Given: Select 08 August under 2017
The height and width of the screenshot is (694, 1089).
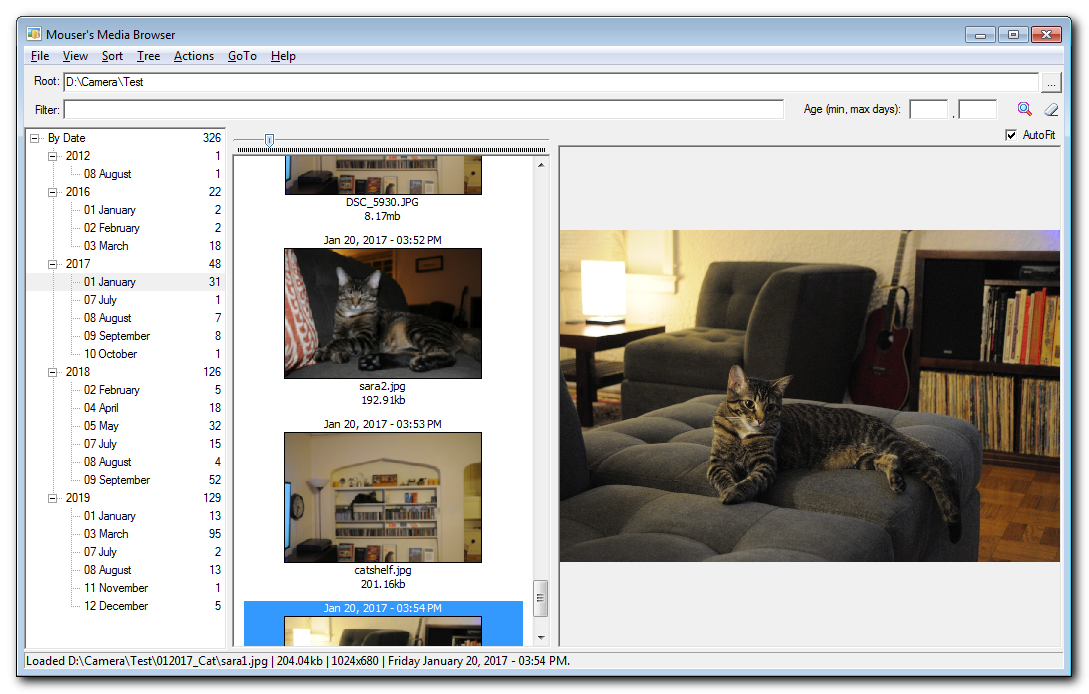Looking at the screenshot, I should click(x=108, y=318).
